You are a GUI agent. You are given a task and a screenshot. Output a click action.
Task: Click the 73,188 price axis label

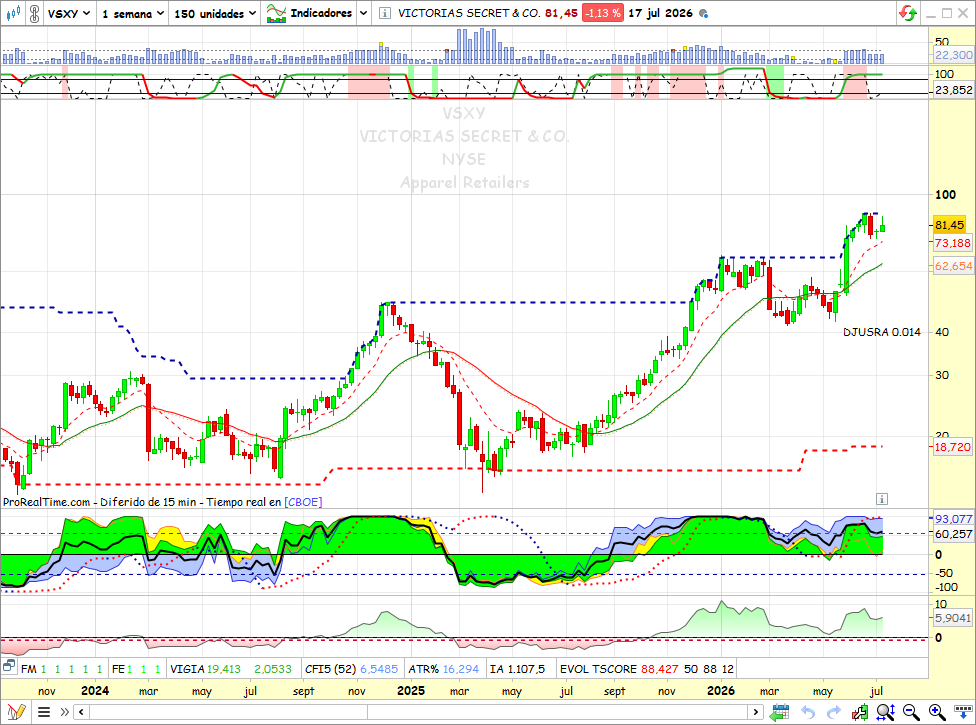point(952,243)
